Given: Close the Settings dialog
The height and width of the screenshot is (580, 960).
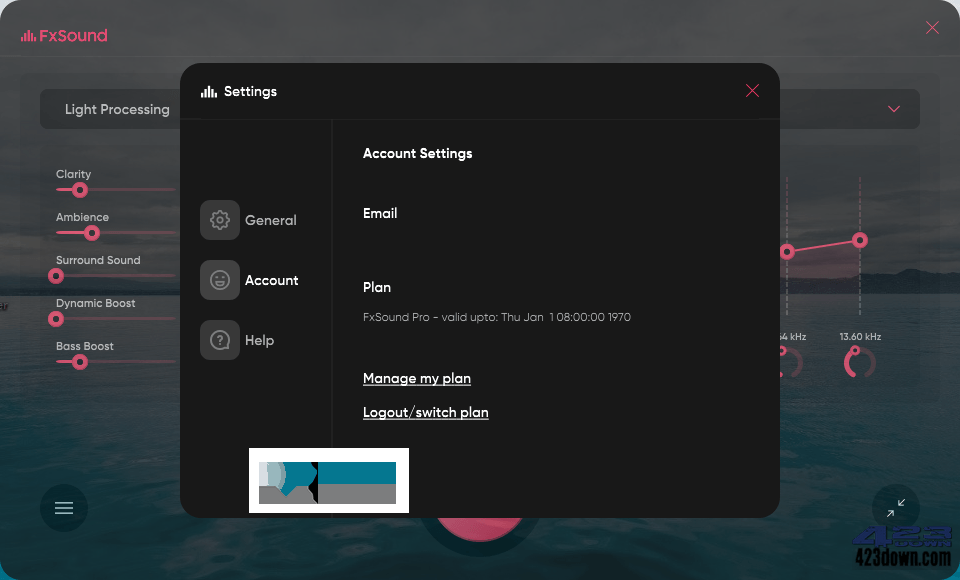Looking at the screenshot, I should 752,91.
